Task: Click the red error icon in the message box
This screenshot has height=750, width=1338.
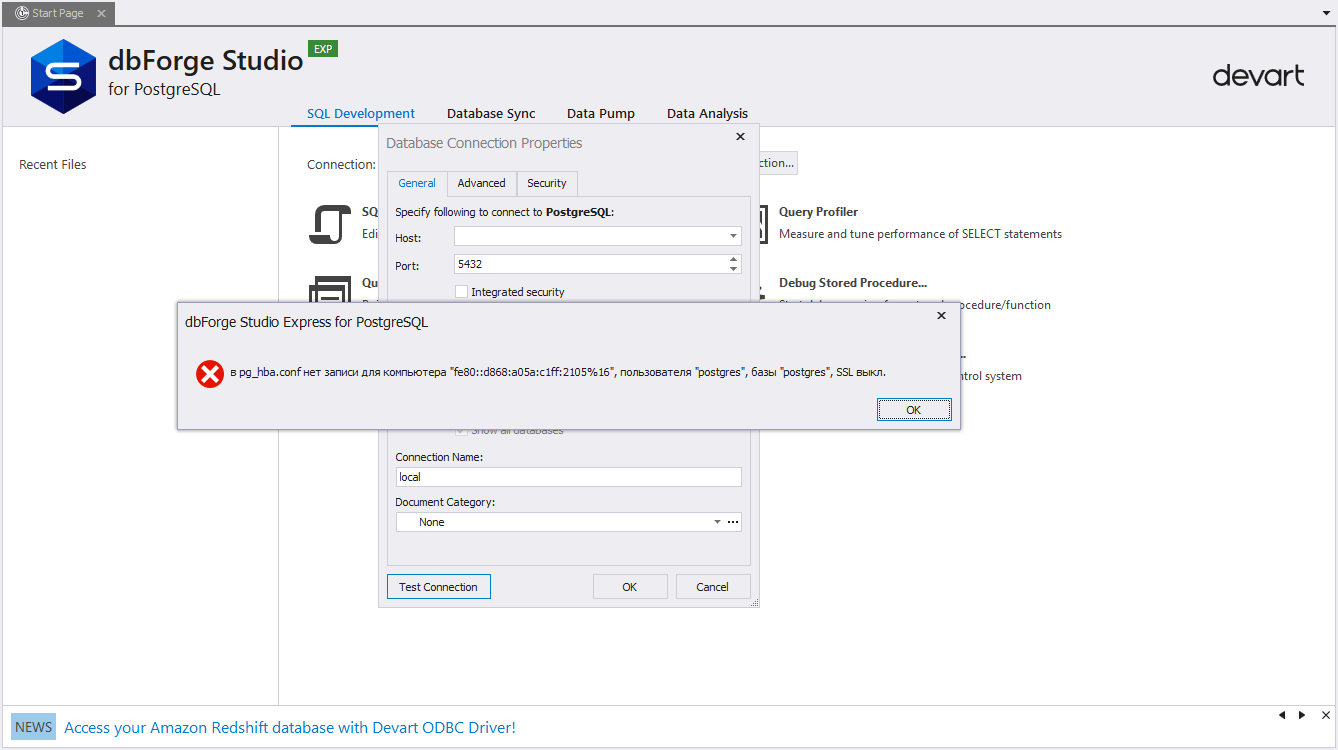Action: pyautogui.click(x=209, y=374)
